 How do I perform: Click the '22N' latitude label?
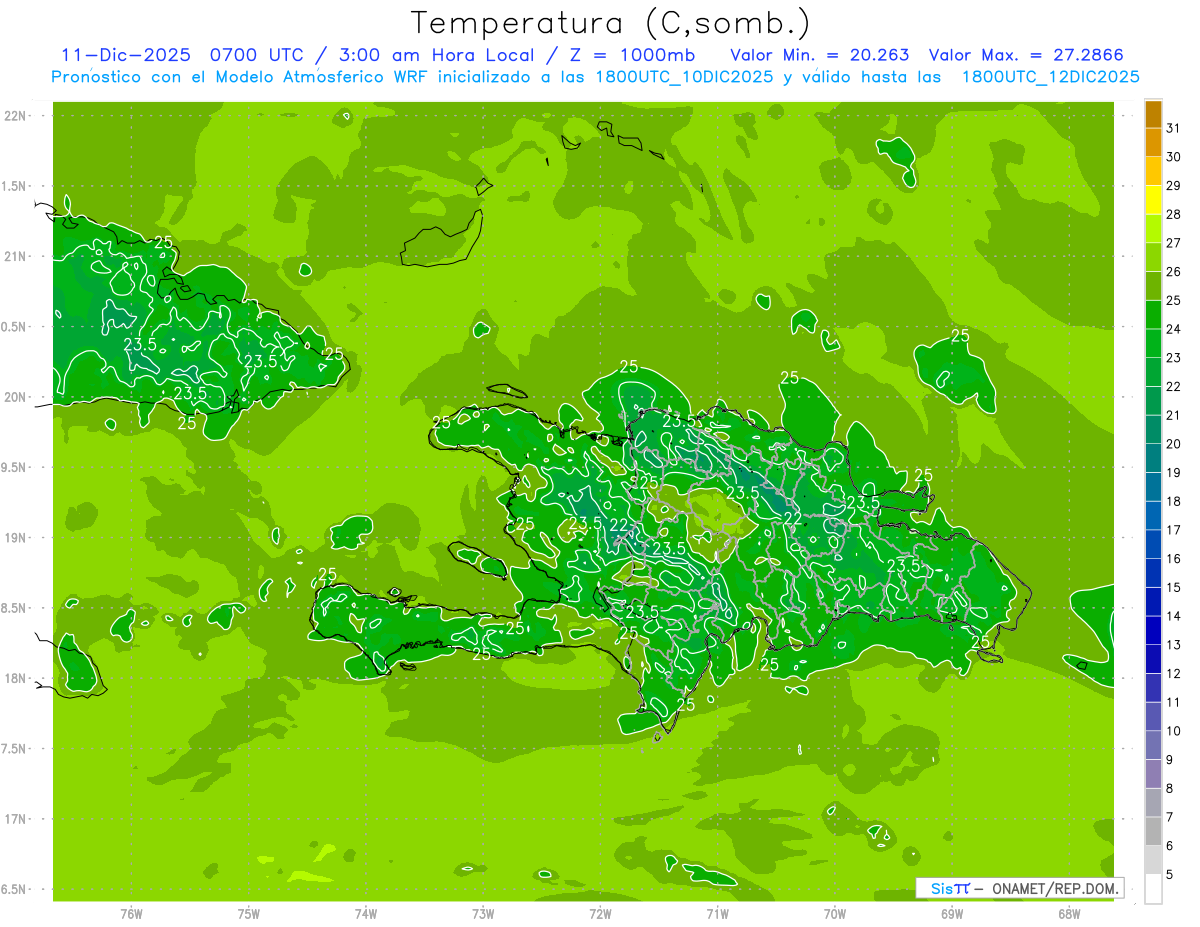[16, 116]
